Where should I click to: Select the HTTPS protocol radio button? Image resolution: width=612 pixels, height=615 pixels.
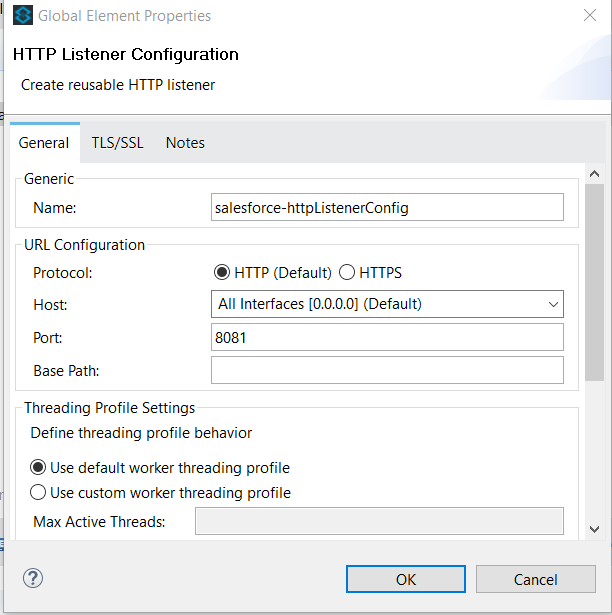[x=348, y=272]
